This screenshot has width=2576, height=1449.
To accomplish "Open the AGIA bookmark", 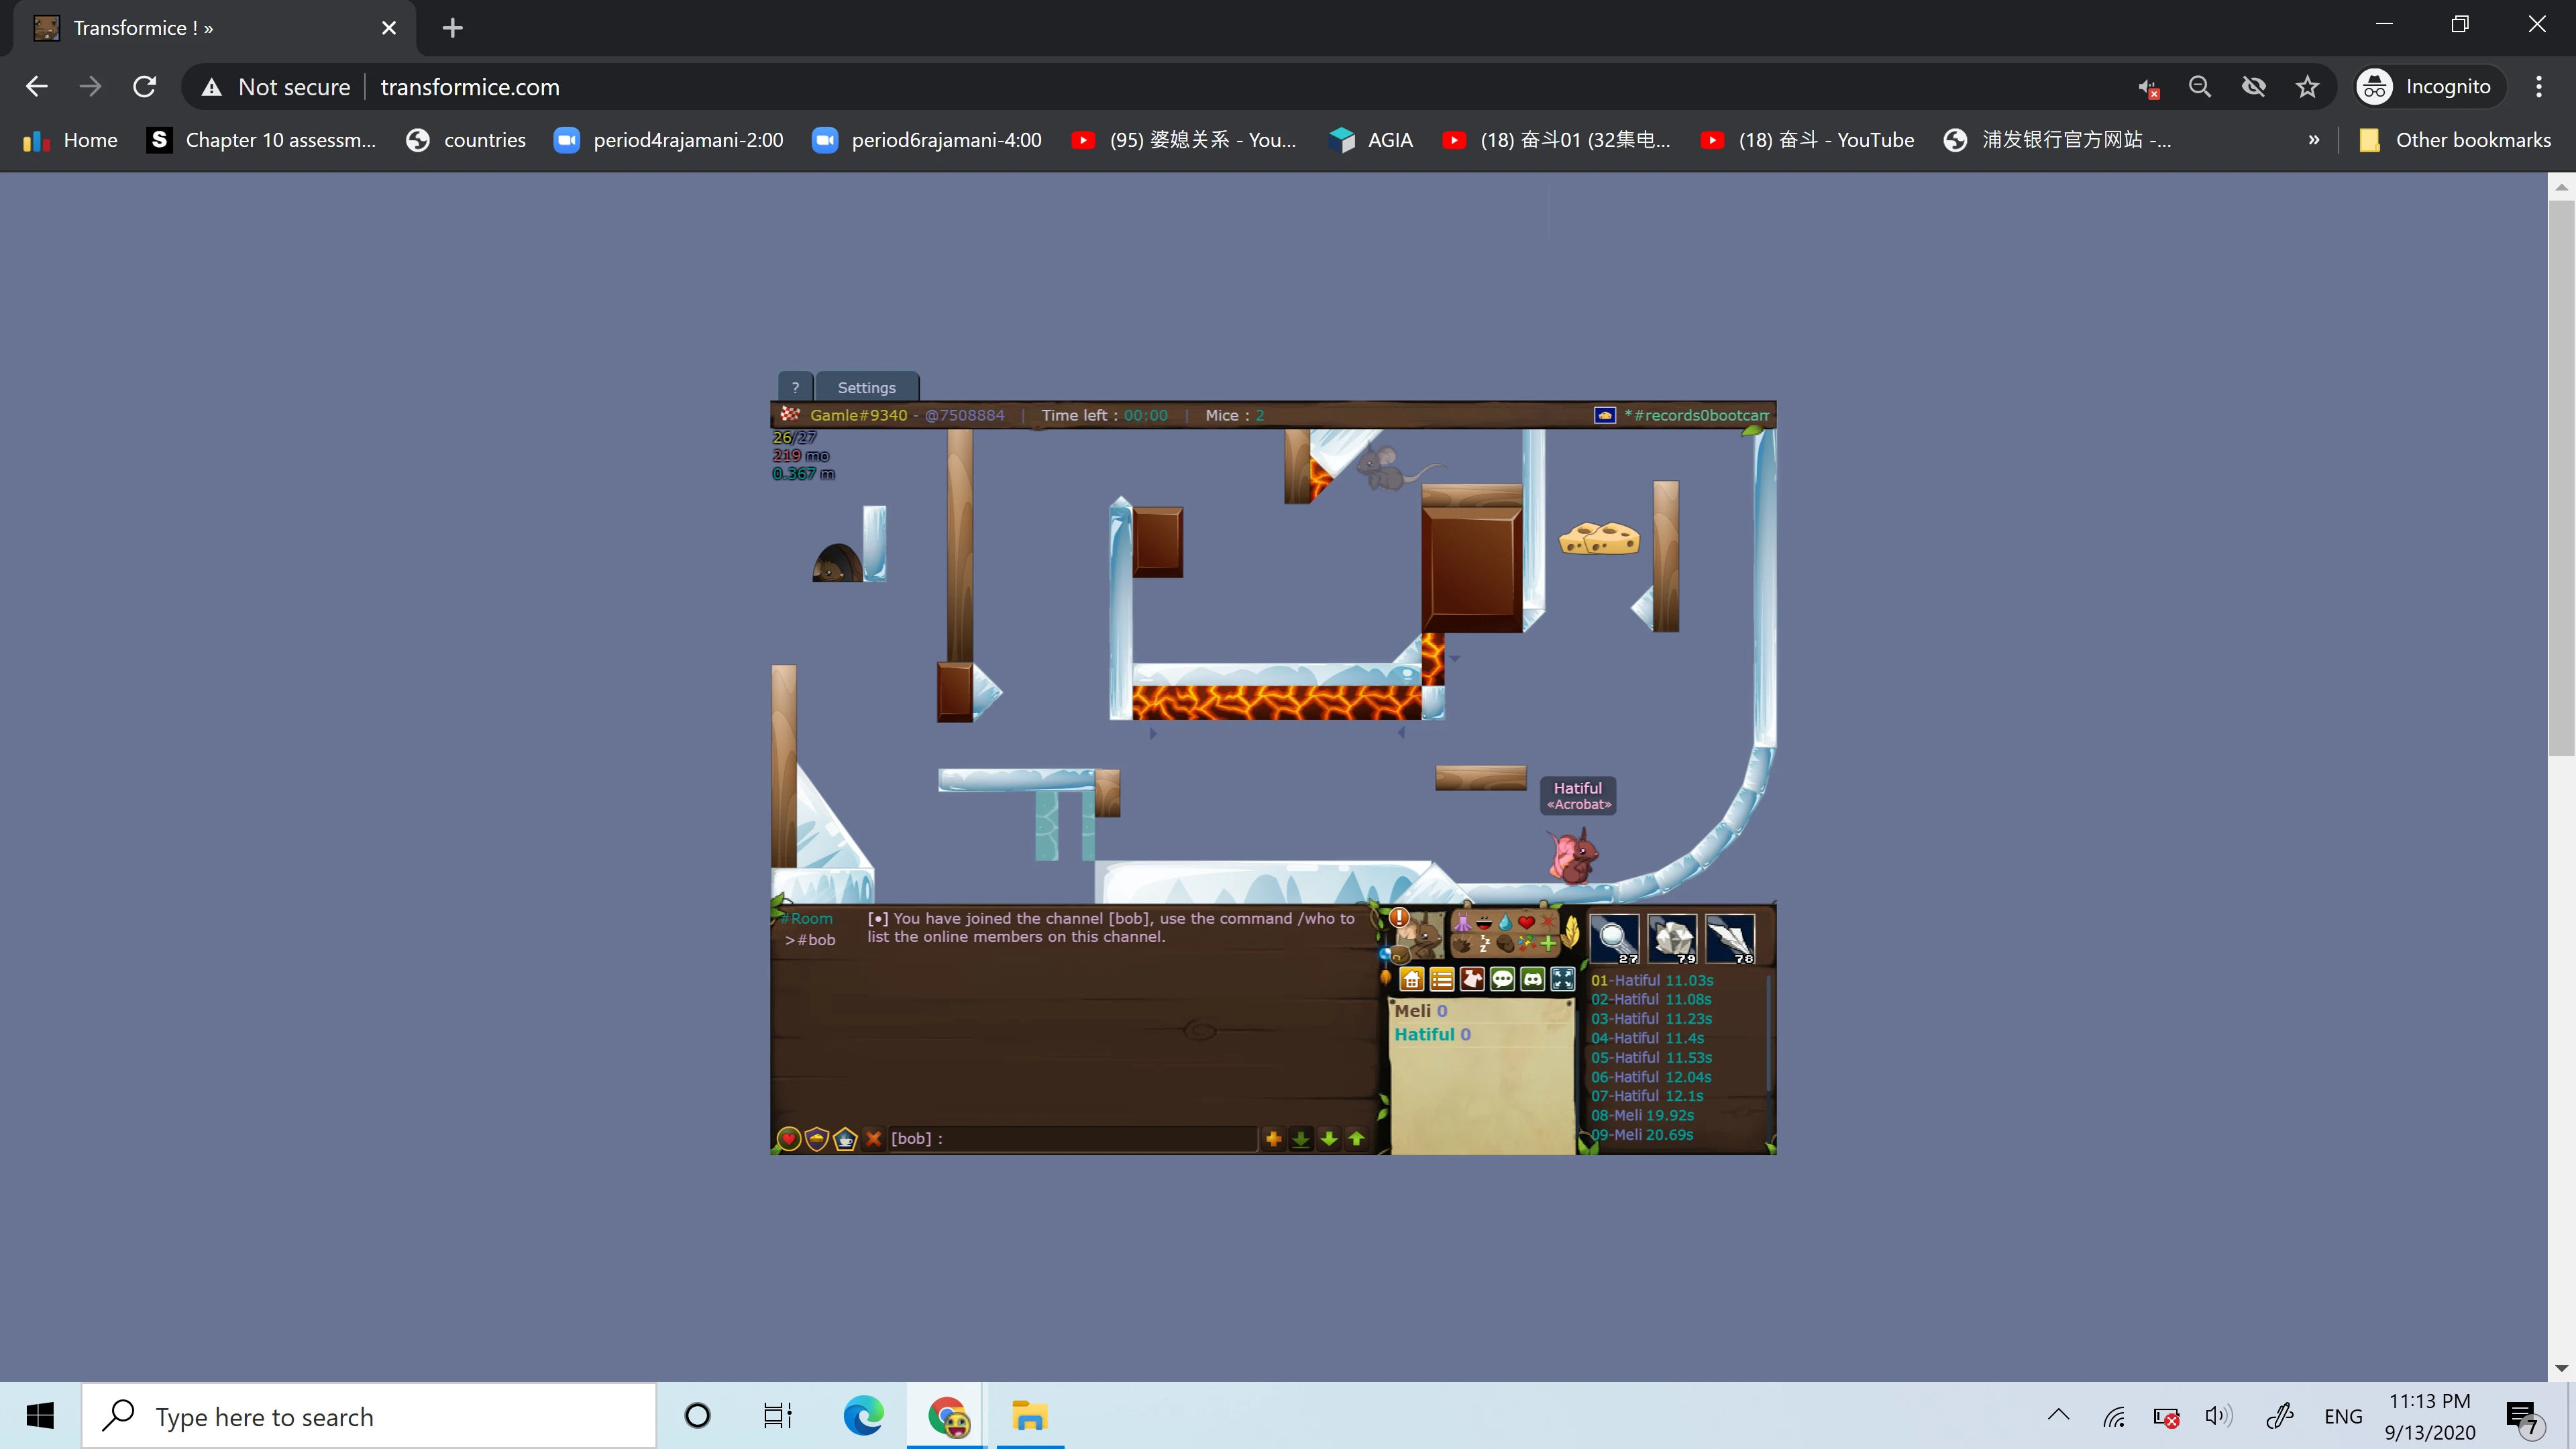I will [x=1371, y=140].
